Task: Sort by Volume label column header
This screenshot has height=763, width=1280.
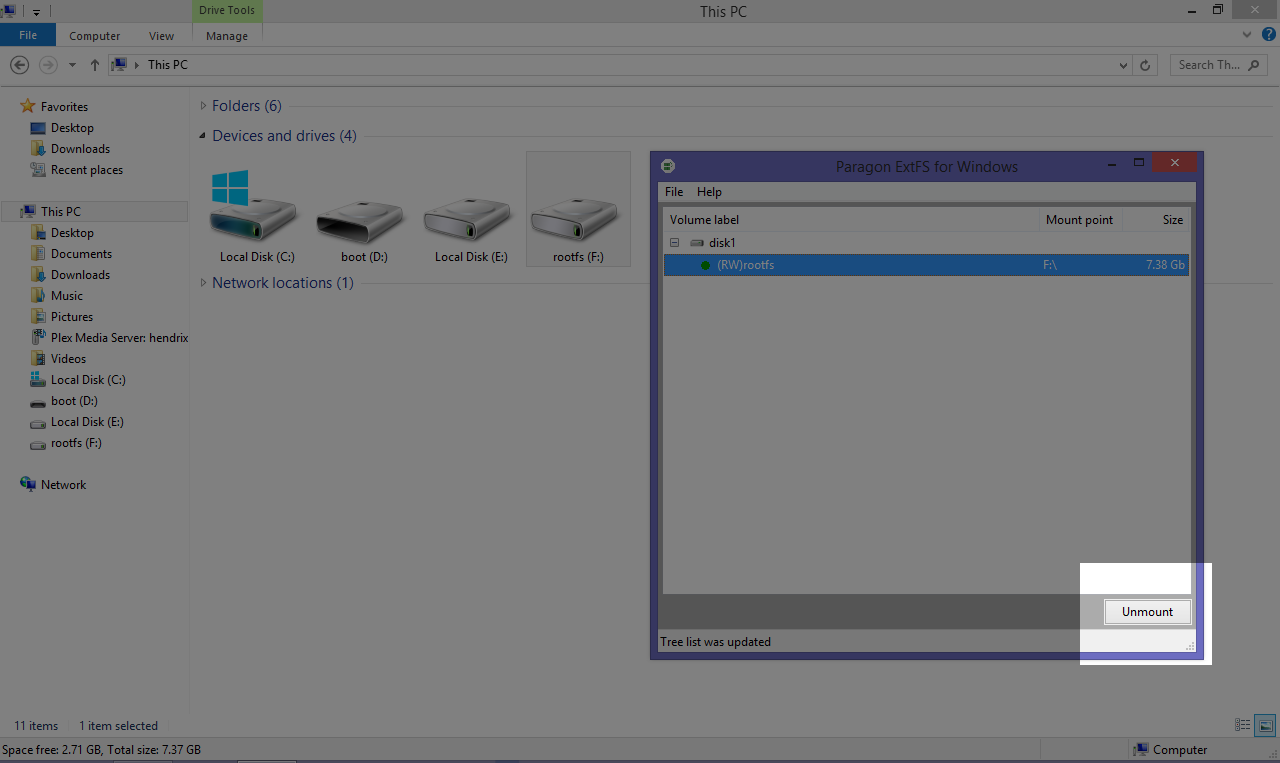Action: click(851, 220)
